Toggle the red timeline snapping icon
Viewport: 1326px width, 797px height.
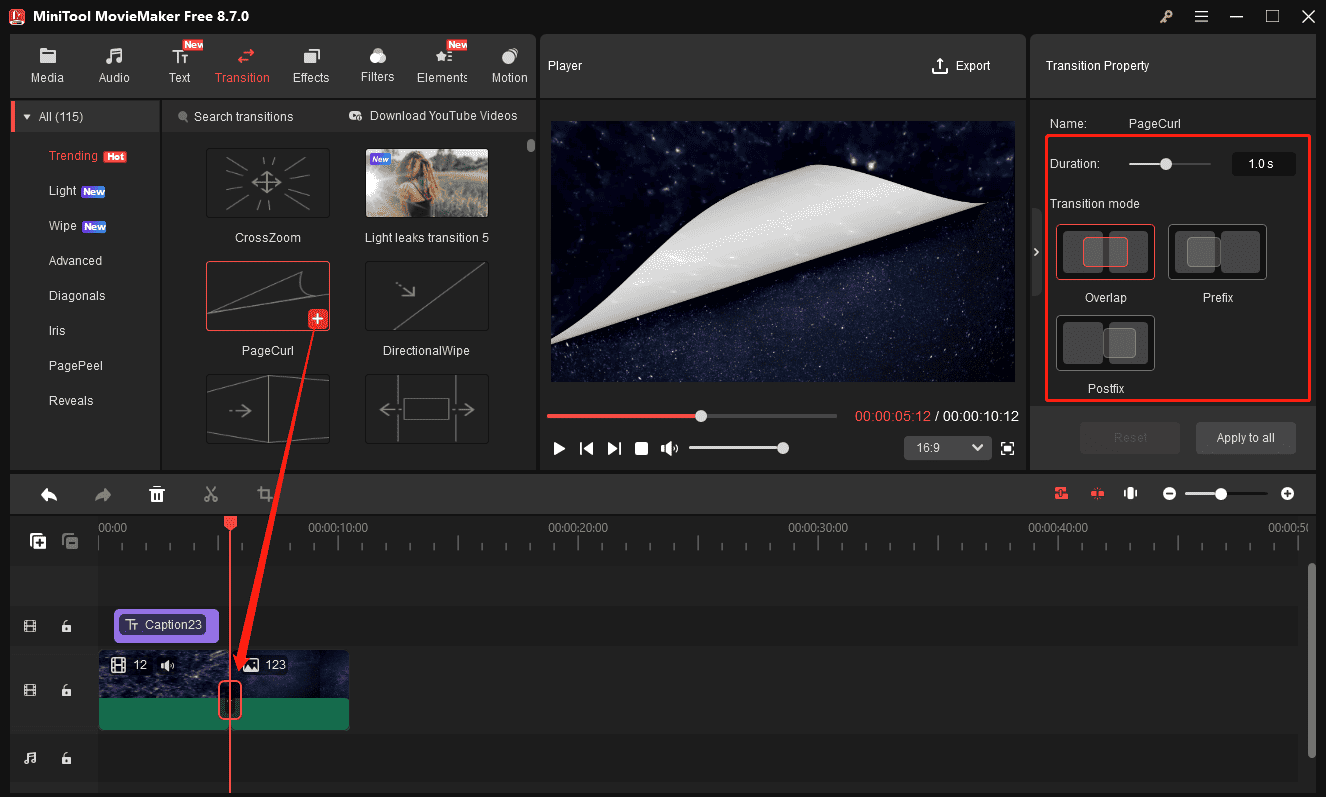click(x=1061, y=493)
